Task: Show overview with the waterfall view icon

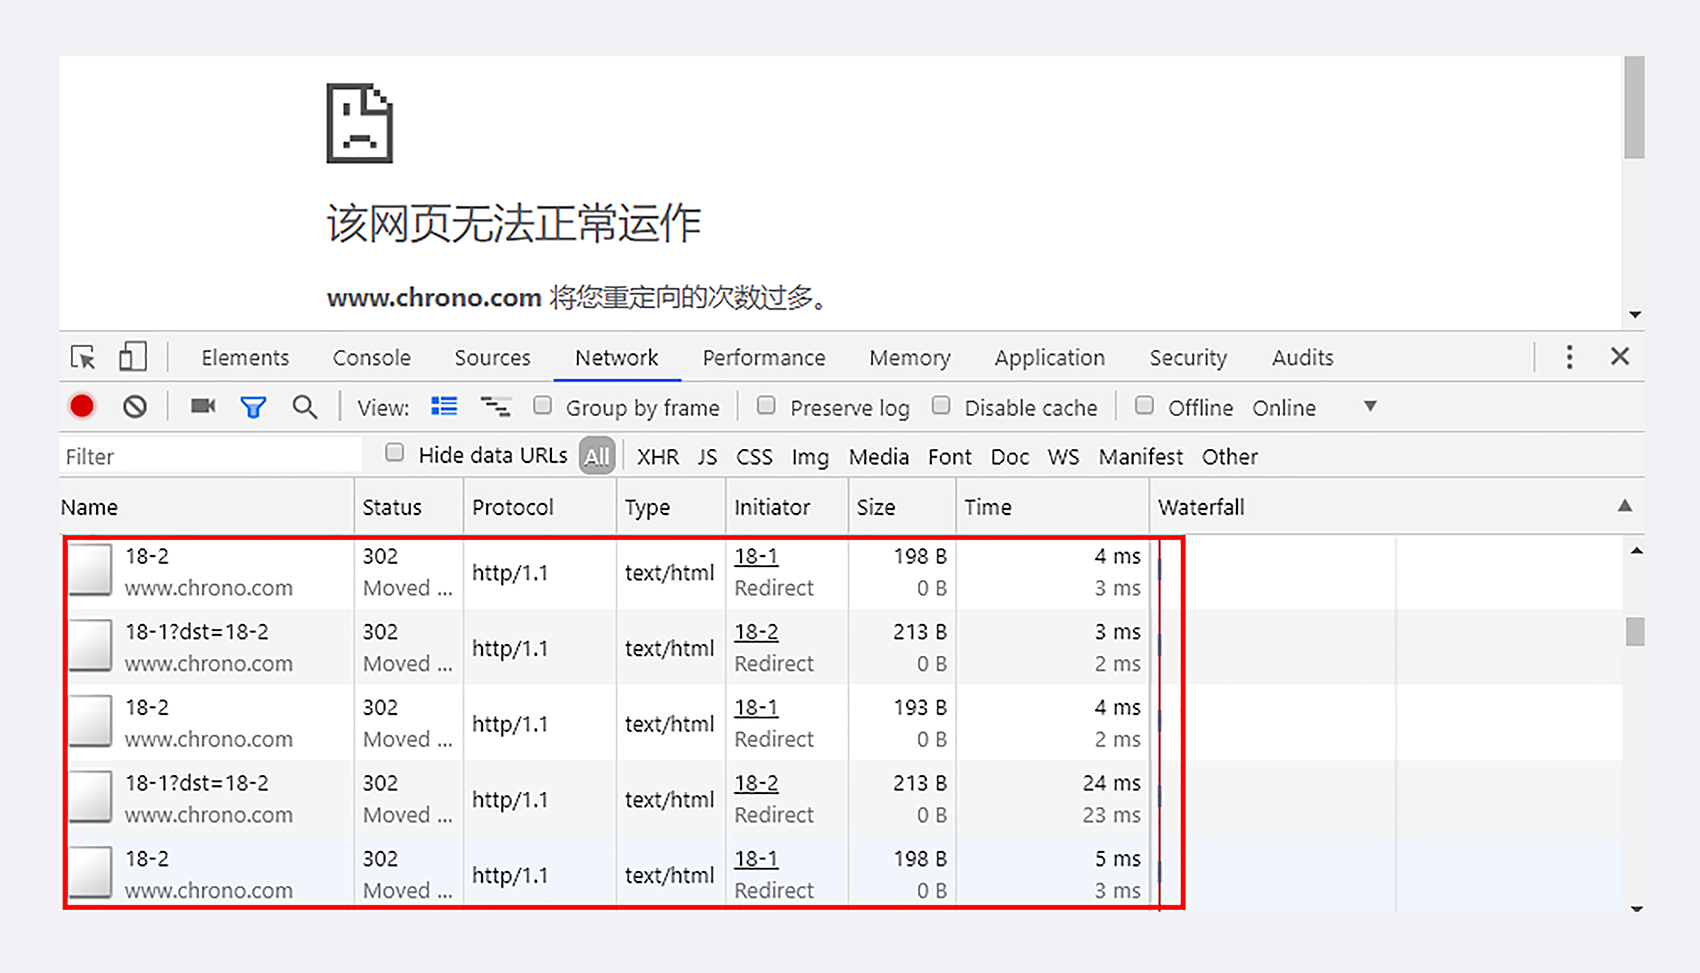Action: [x=495, y=406]
